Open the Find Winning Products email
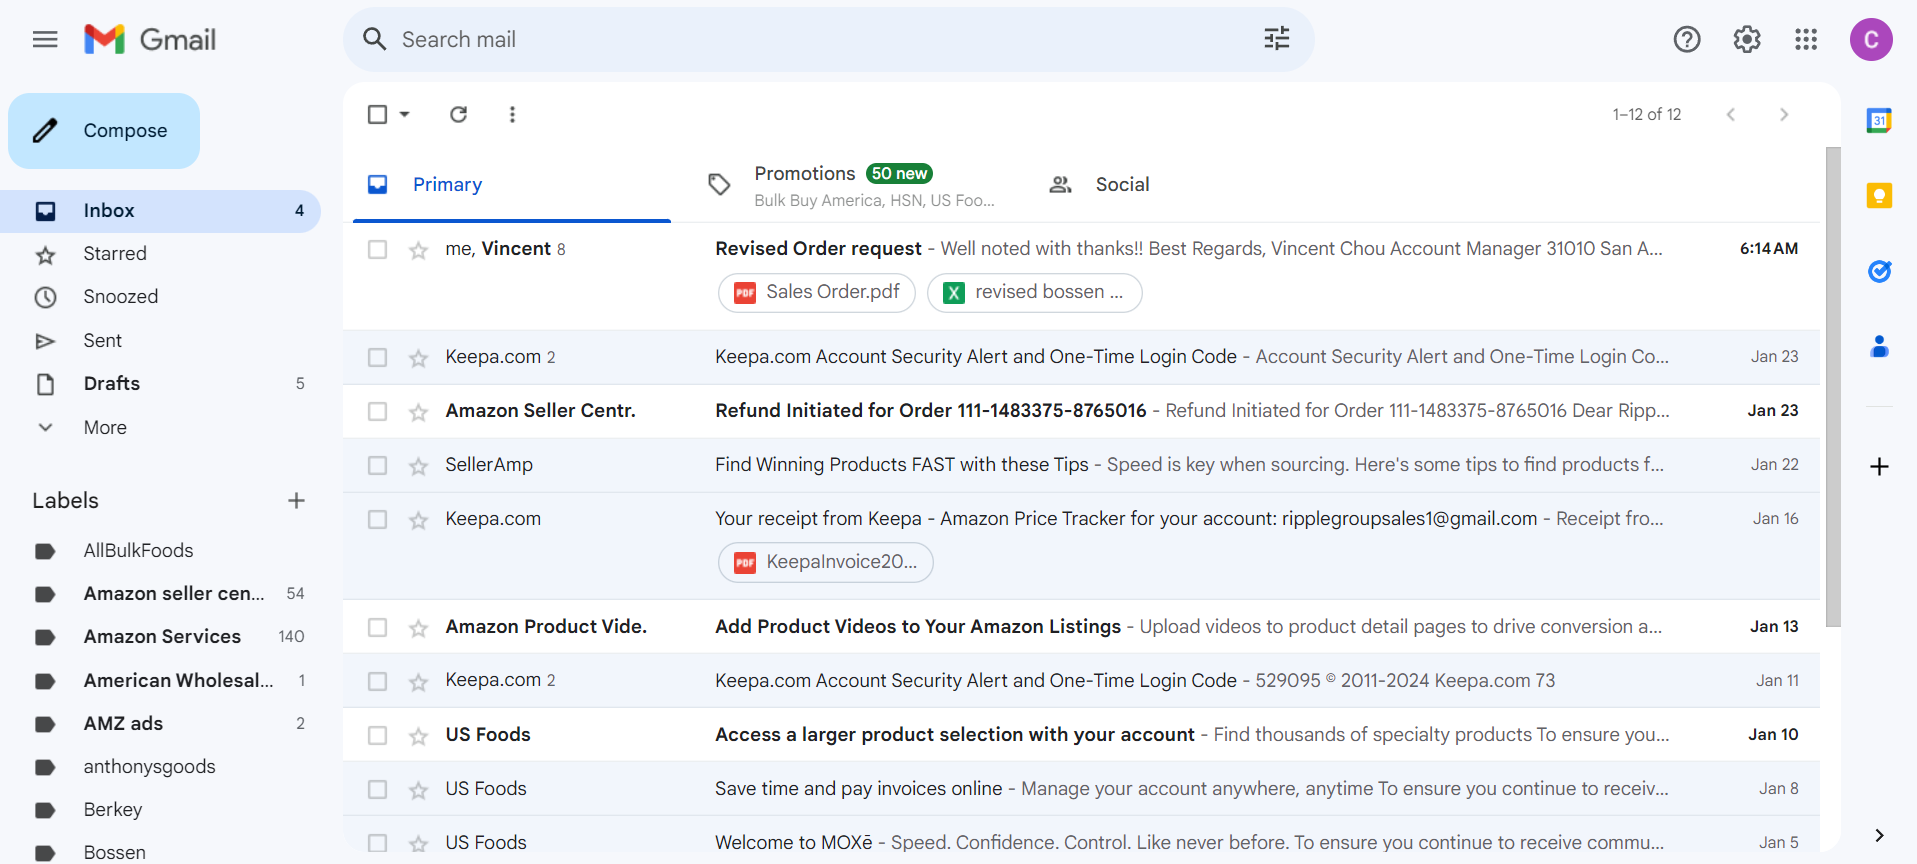This screenshot has width=1917, height=864. pyautogui.click(x=1081, y=465)
